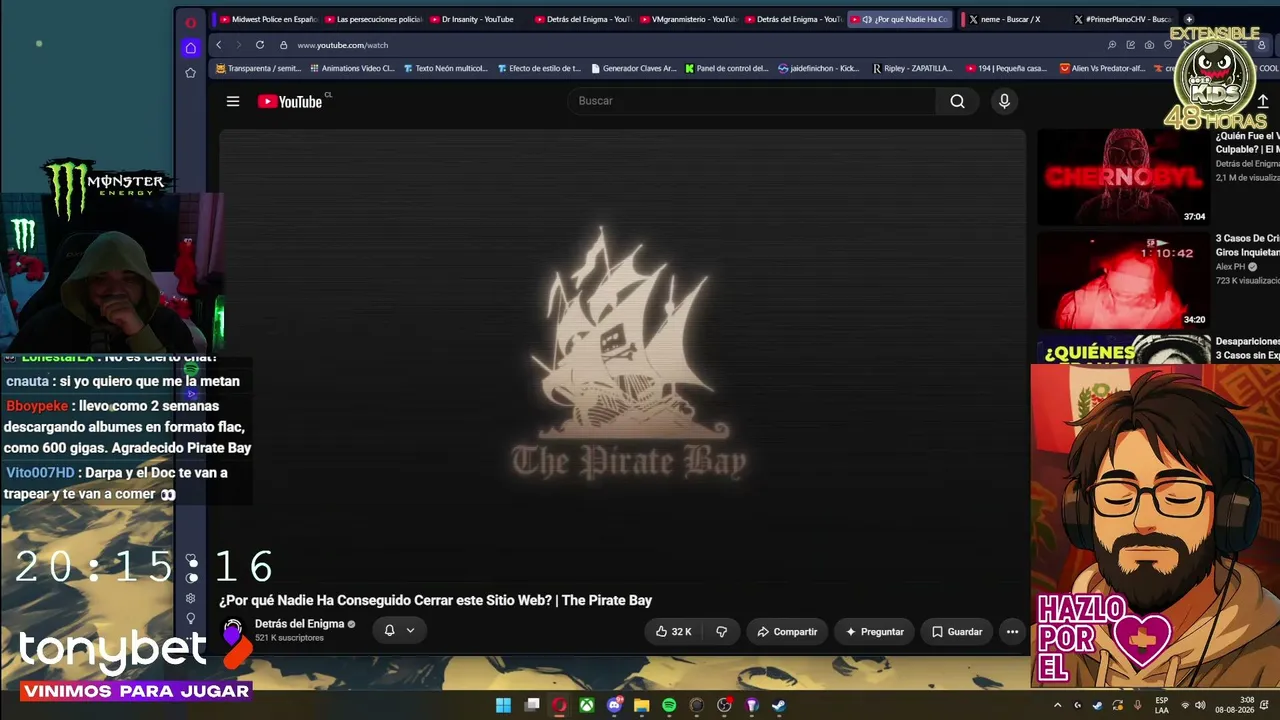Image resolution: width=1280 pixels, height=720 pixels.
Task: Open a new browser tab with plus button
Action: [x=1189, y=19]
